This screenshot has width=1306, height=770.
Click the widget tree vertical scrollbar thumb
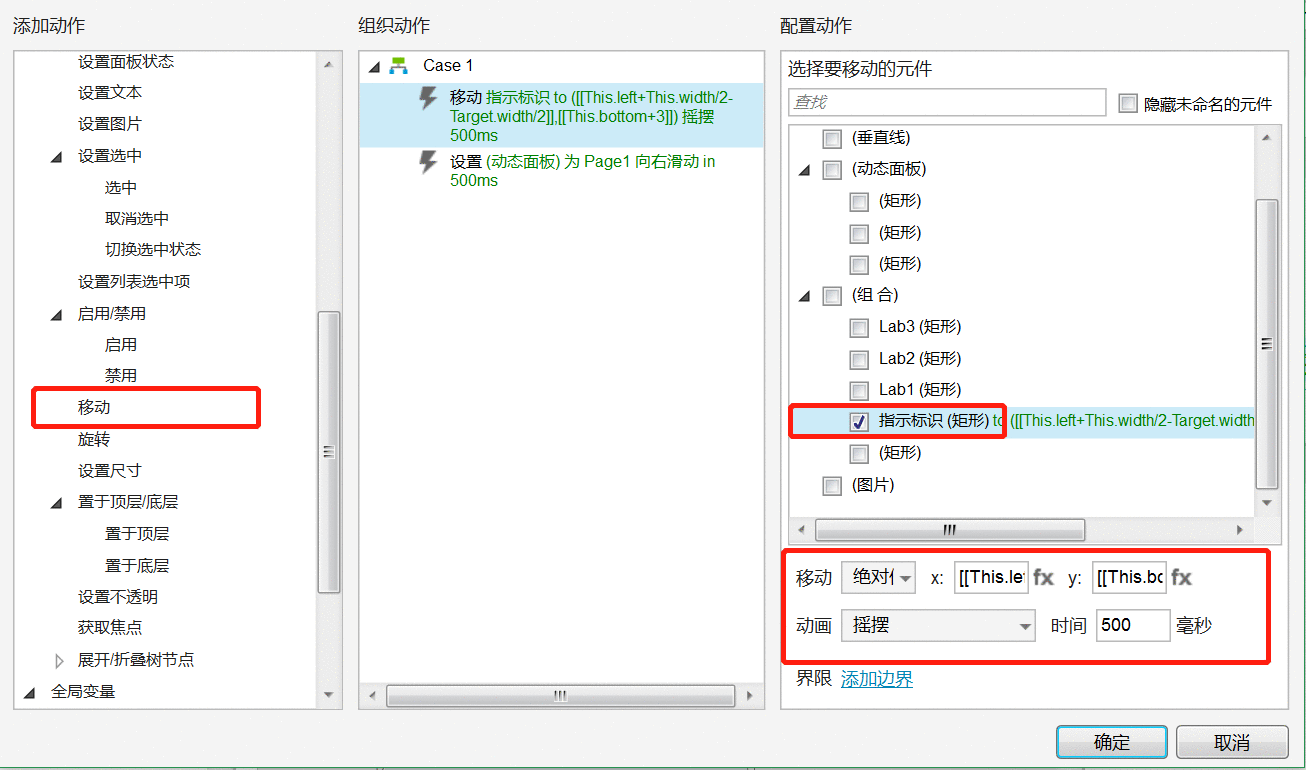point(1267,344)
